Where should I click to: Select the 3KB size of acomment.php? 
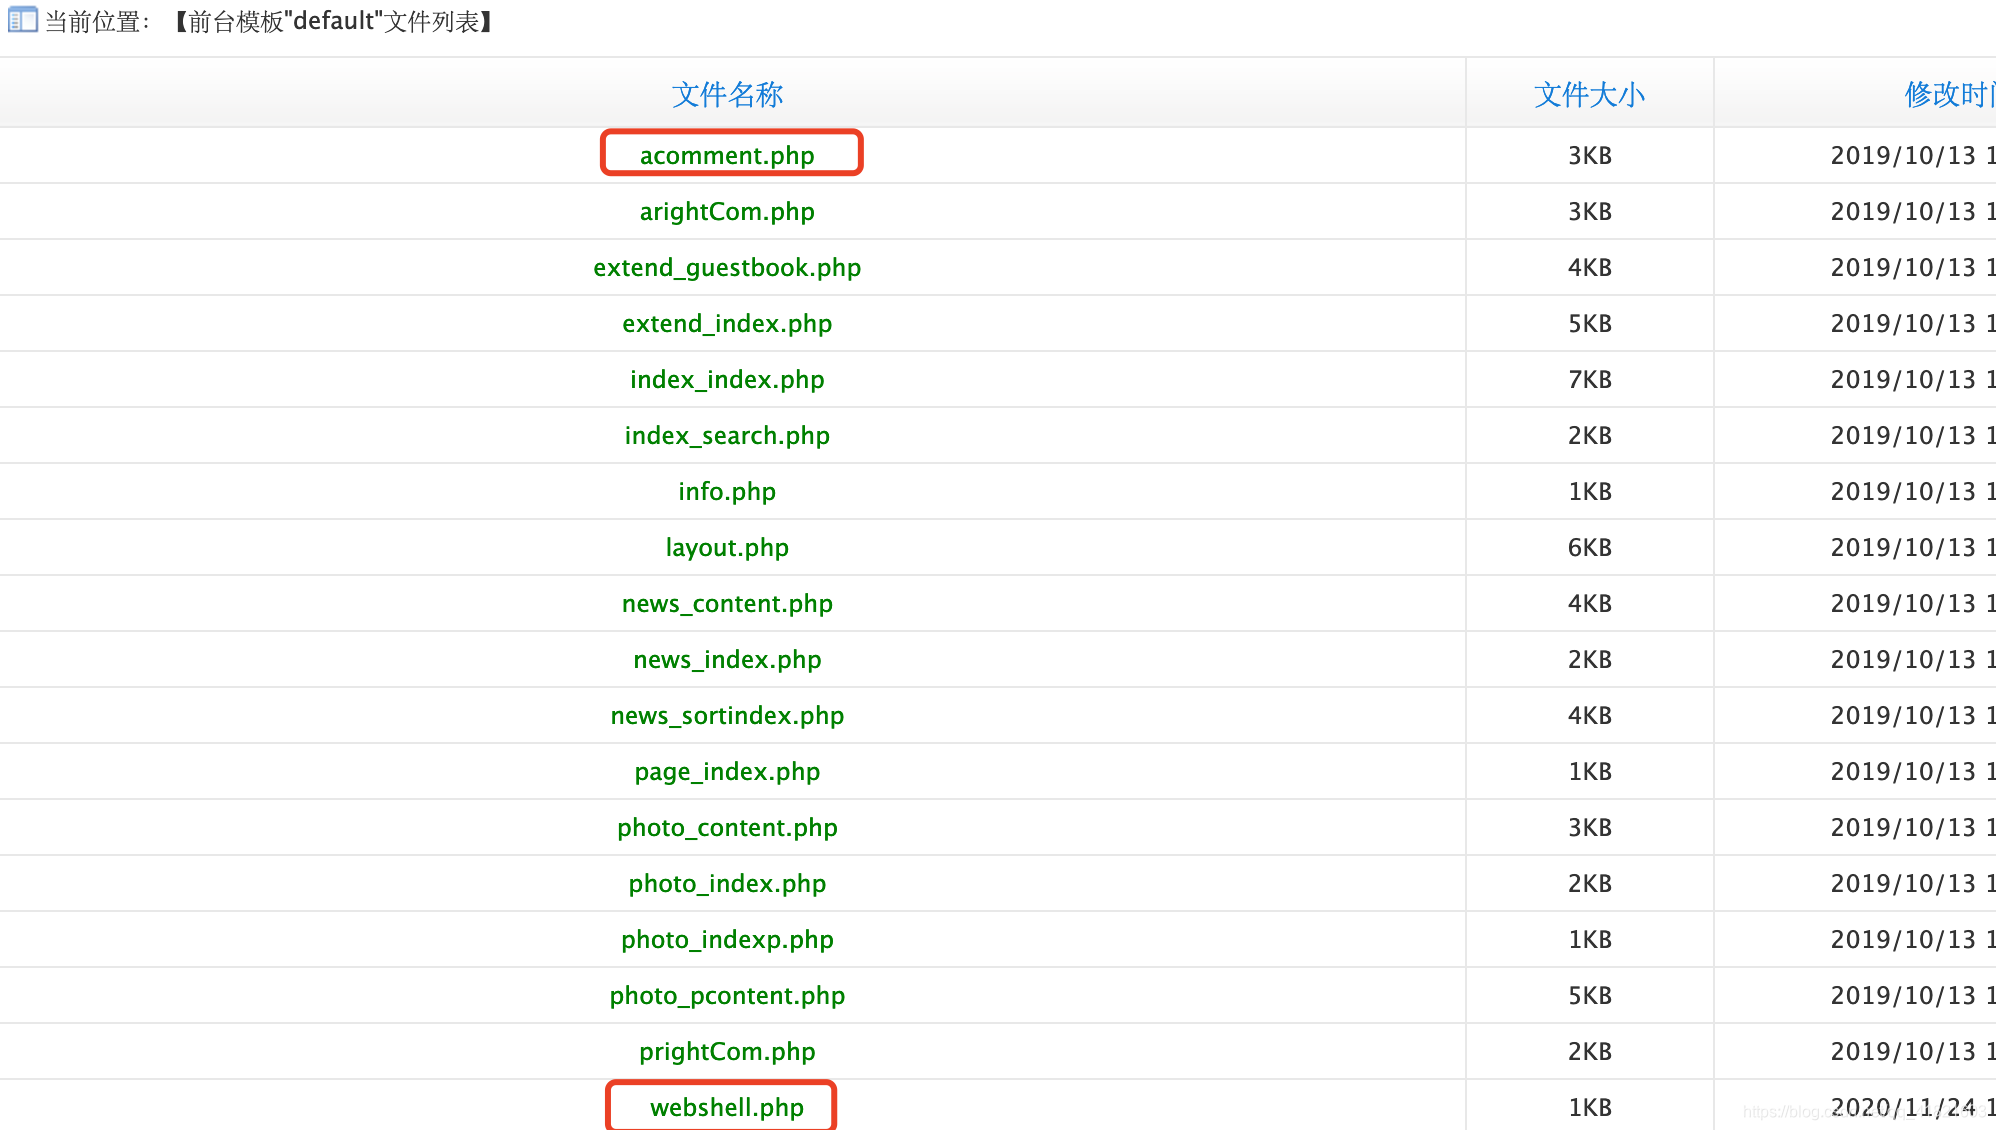tap(1589, 155)
